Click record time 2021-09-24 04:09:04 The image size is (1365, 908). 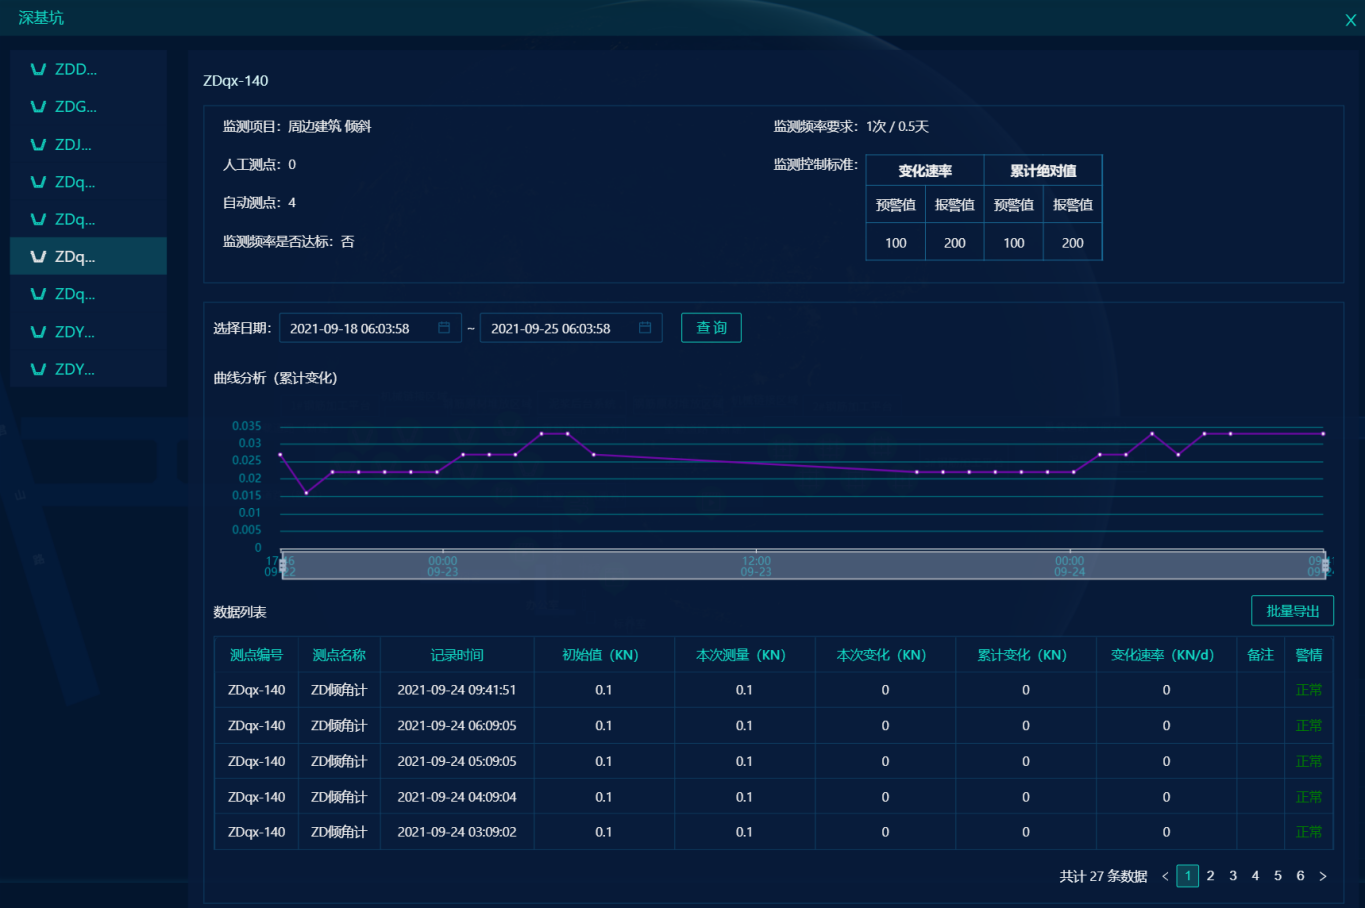(x=457, y=797)
